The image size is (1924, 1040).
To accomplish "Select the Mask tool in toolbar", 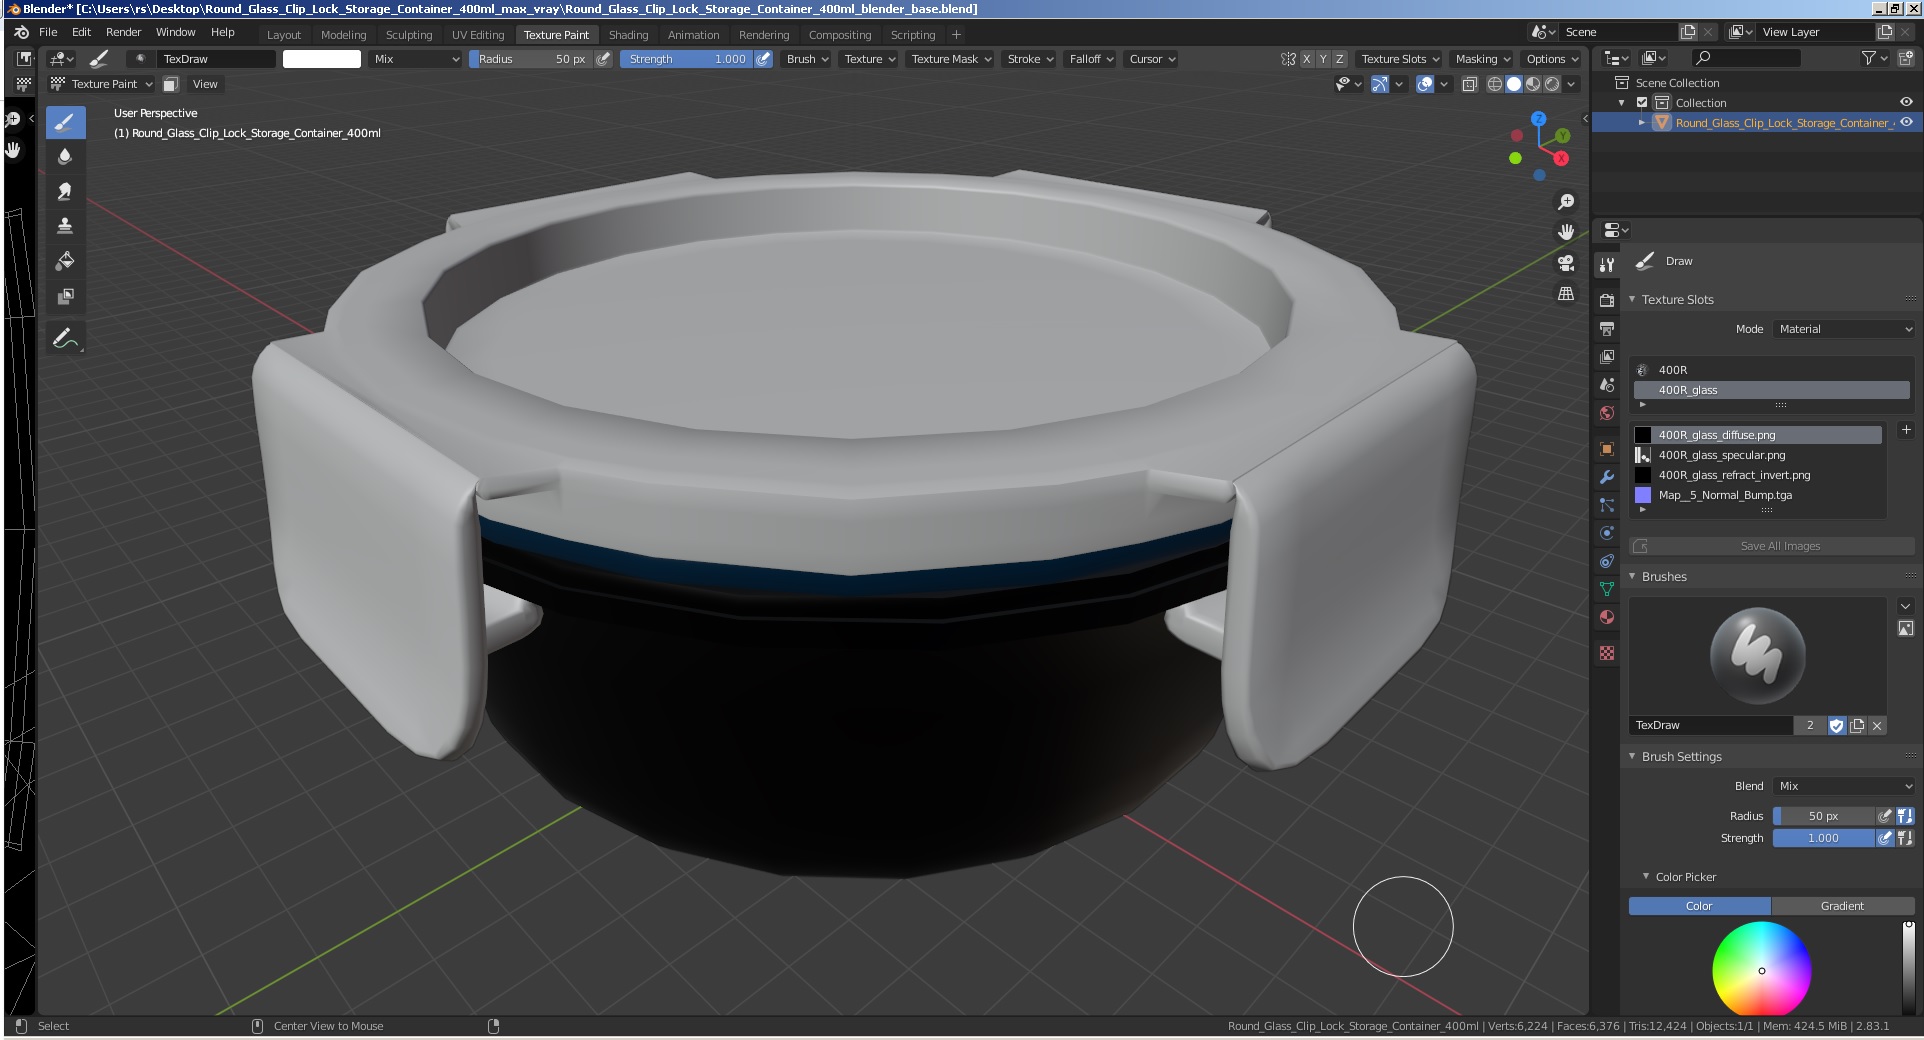I will pos(65,296).
